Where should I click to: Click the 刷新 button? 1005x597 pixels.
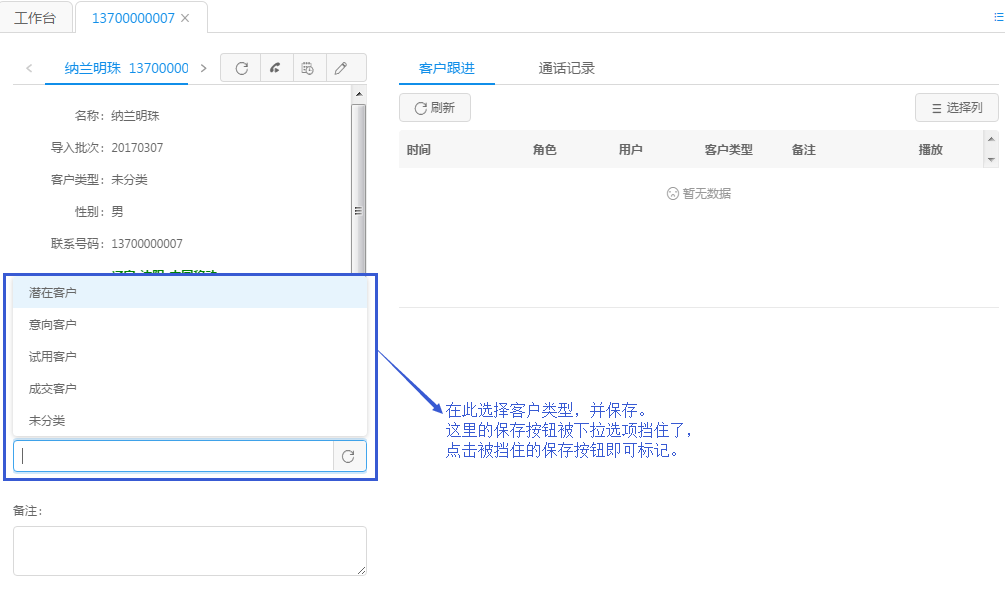click(x=434, y=108)
